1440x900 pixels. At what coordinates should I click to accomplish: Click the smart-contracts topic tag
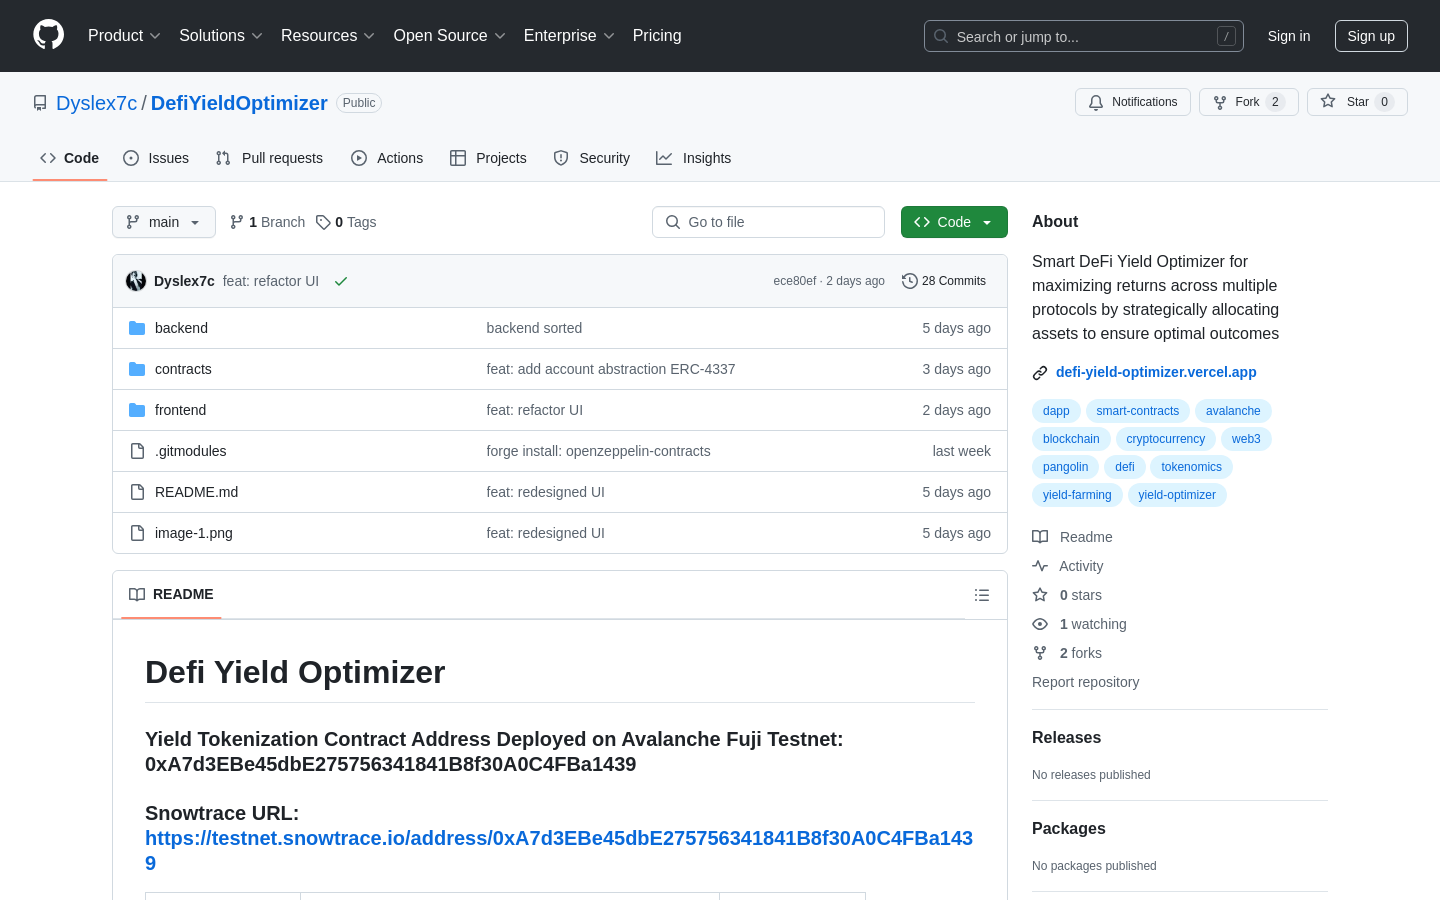(x=1138, y=411)
